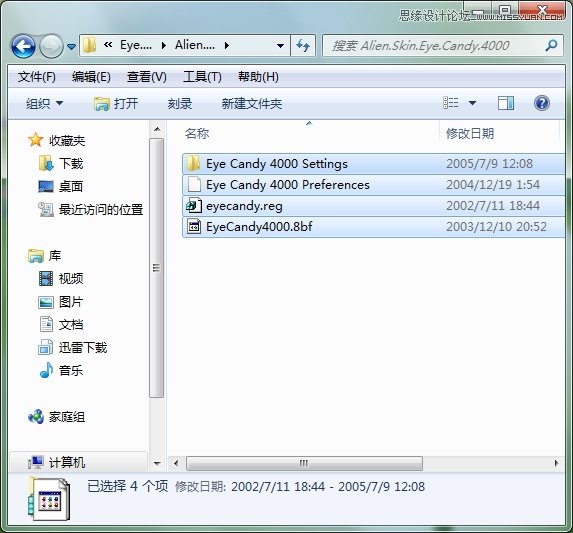Click the refresh button beside address bar
Image resolution: width=573 pixels, height=533 pixels.
[303, 46]
